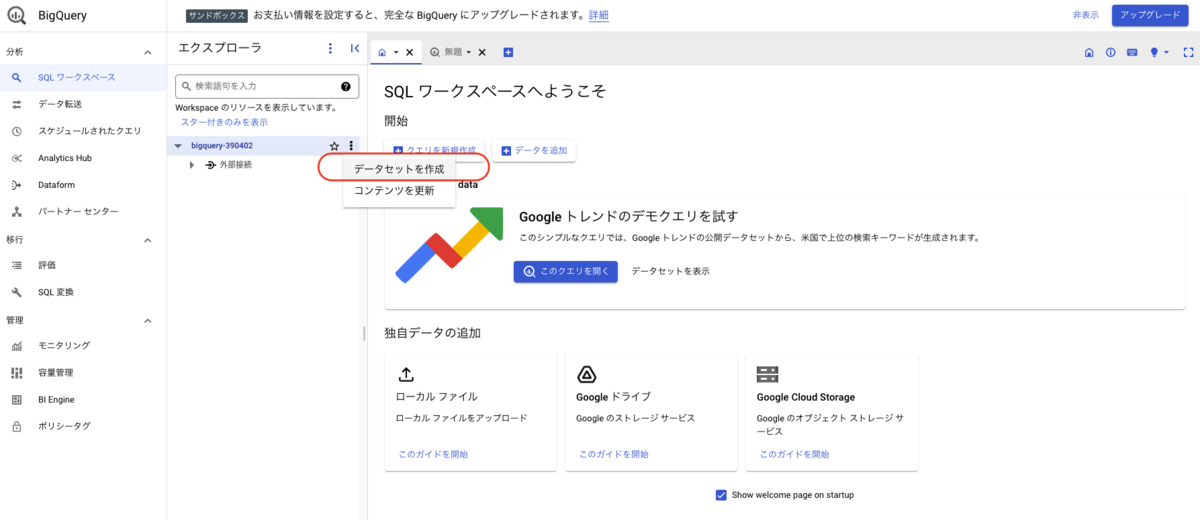Screen dimensions: 1200x520
Task: Click スター付きのみを表示 link
Action: (224, 122)
